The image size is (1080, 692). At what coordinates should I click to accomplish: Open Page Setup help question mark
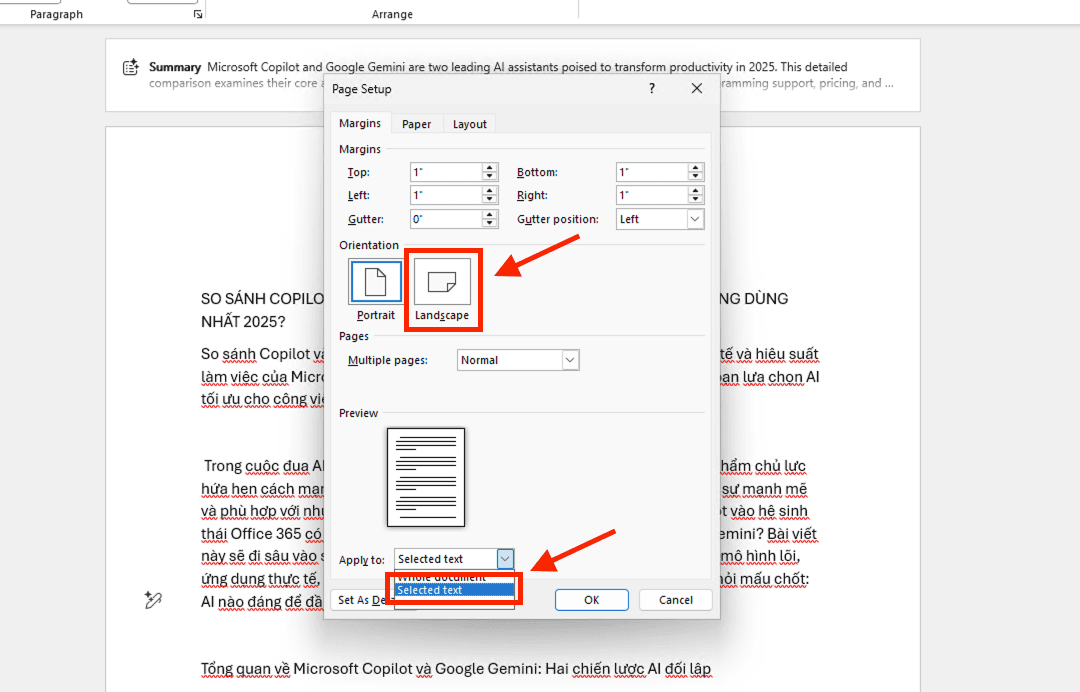(652, 88)
